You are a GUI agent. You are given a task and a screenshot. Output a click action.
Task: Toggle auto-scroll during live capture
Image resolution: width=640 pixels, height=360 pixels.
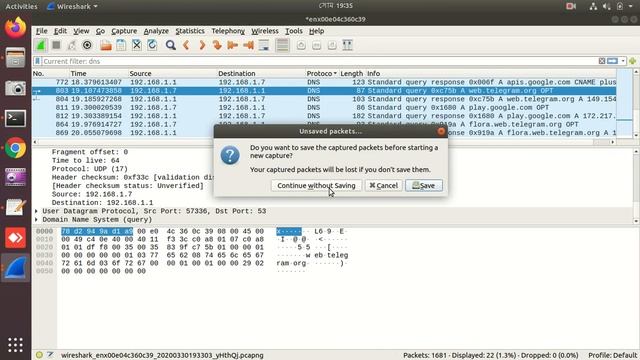(x=264, y=45)
